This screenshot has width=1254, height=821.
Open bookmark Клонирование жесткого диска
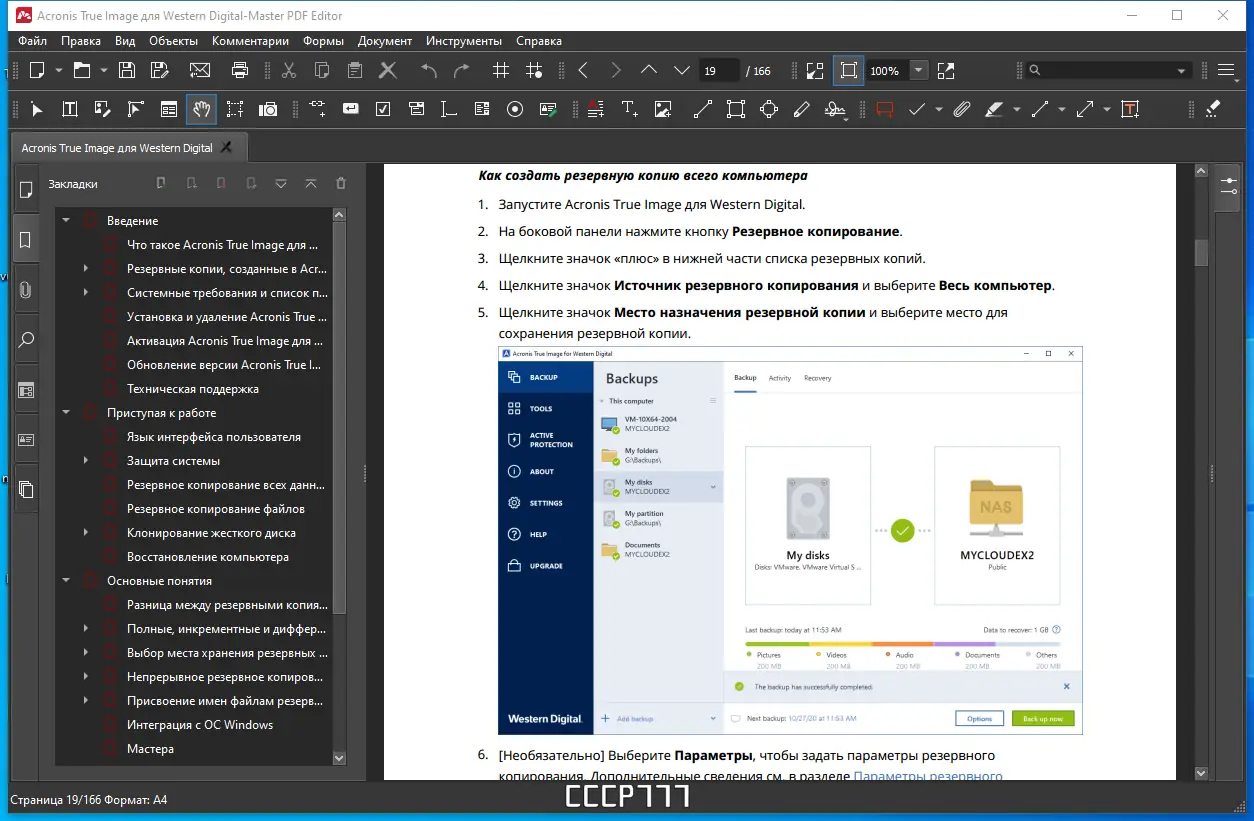coord(211,533)
